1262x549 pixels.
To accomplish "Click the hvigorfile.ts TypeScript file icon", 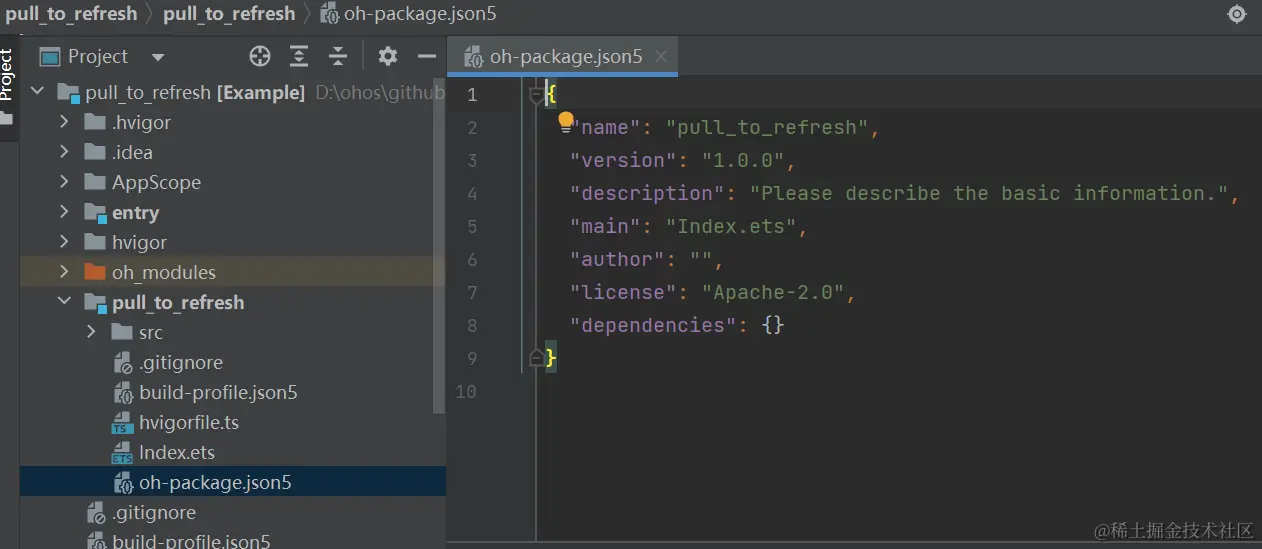I will click(x=122, y=423).
